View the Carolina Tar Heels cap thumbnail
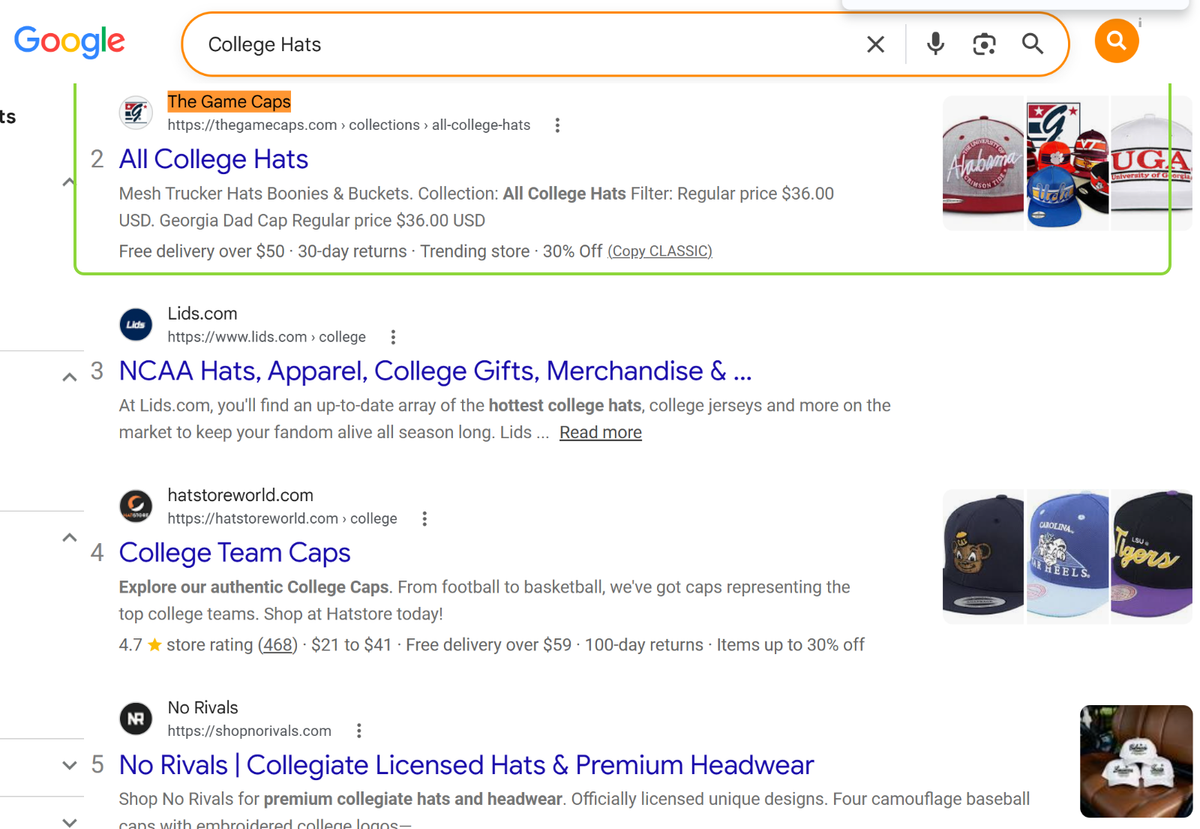The height and width of the screenshot is (829, 1200). [x=1067, y=557]
